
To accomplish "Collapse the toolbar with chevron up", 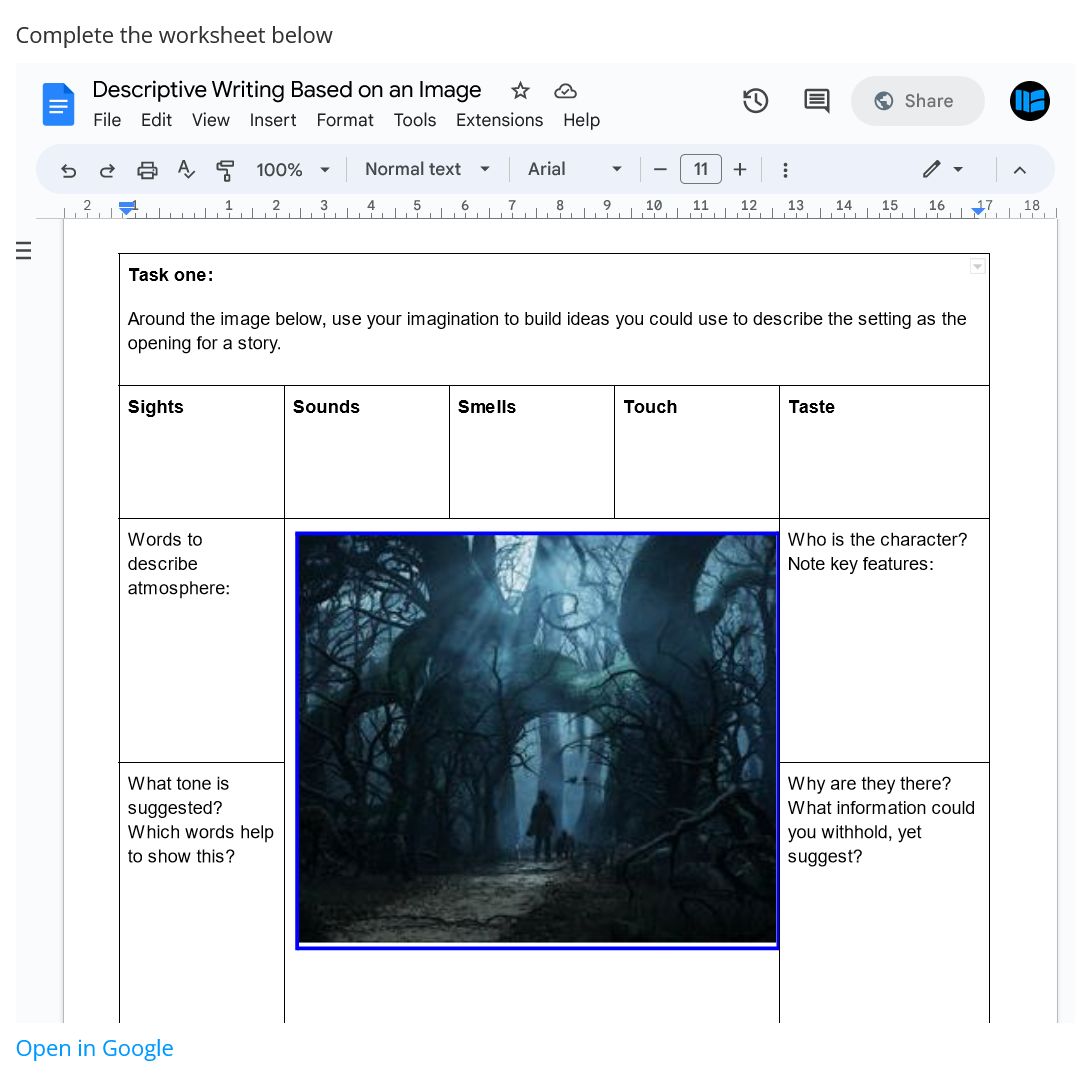I will pos(1019,170).
